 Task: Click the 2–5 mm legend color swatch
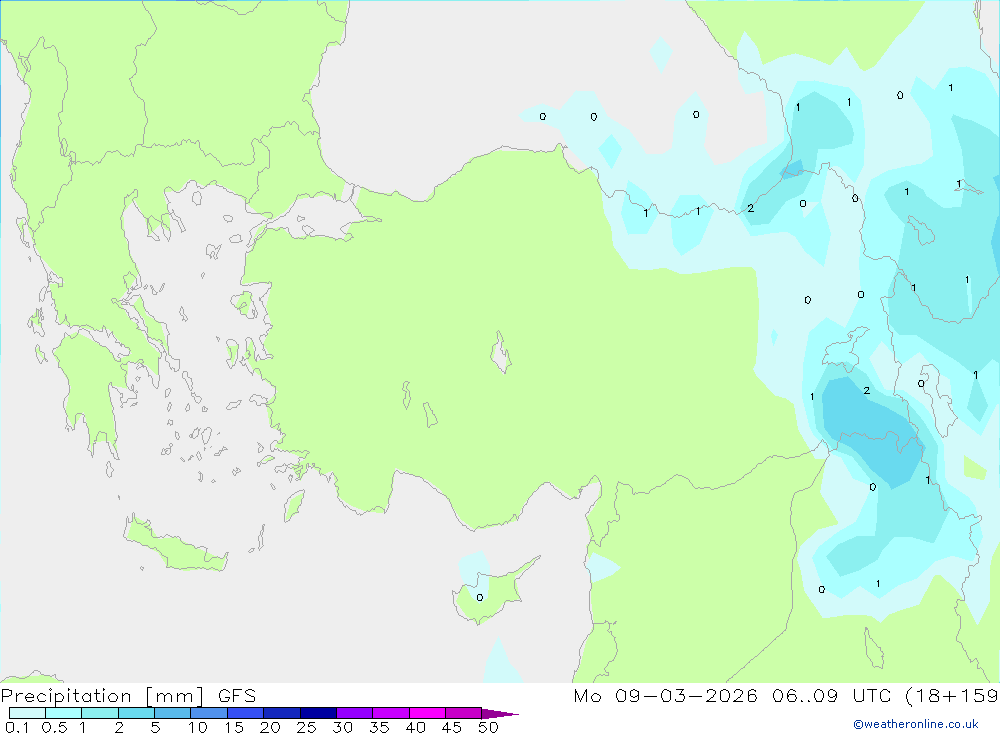click(136, 713)
